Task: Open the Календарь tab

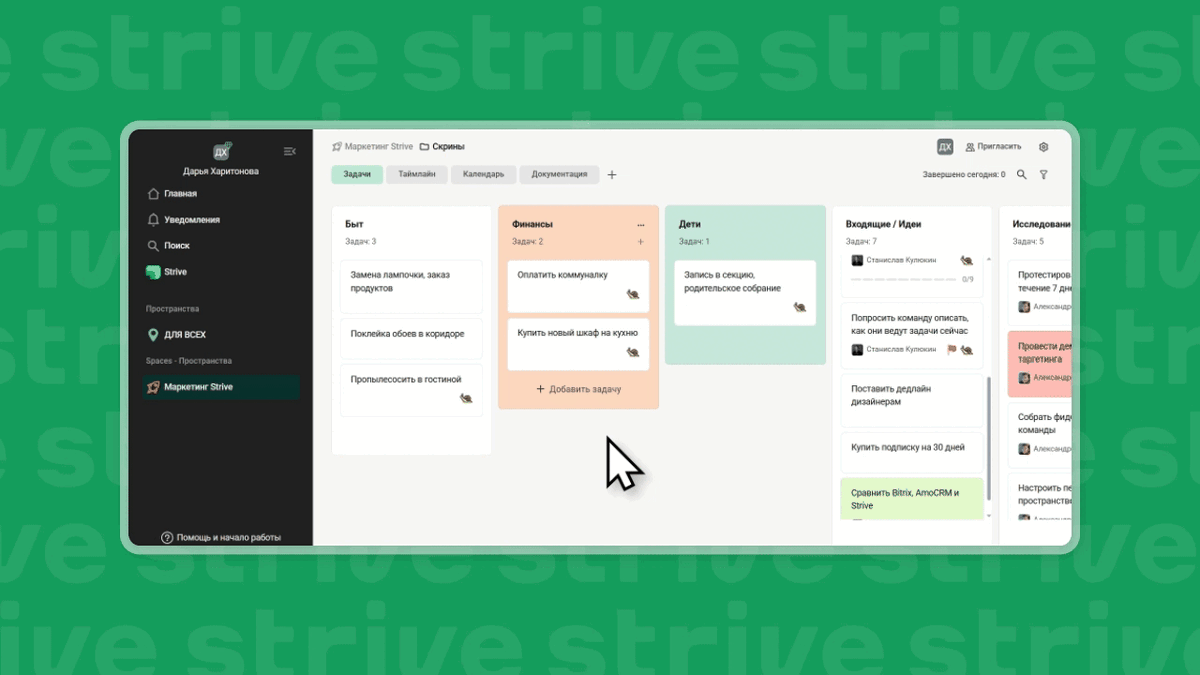Action: 483,174
